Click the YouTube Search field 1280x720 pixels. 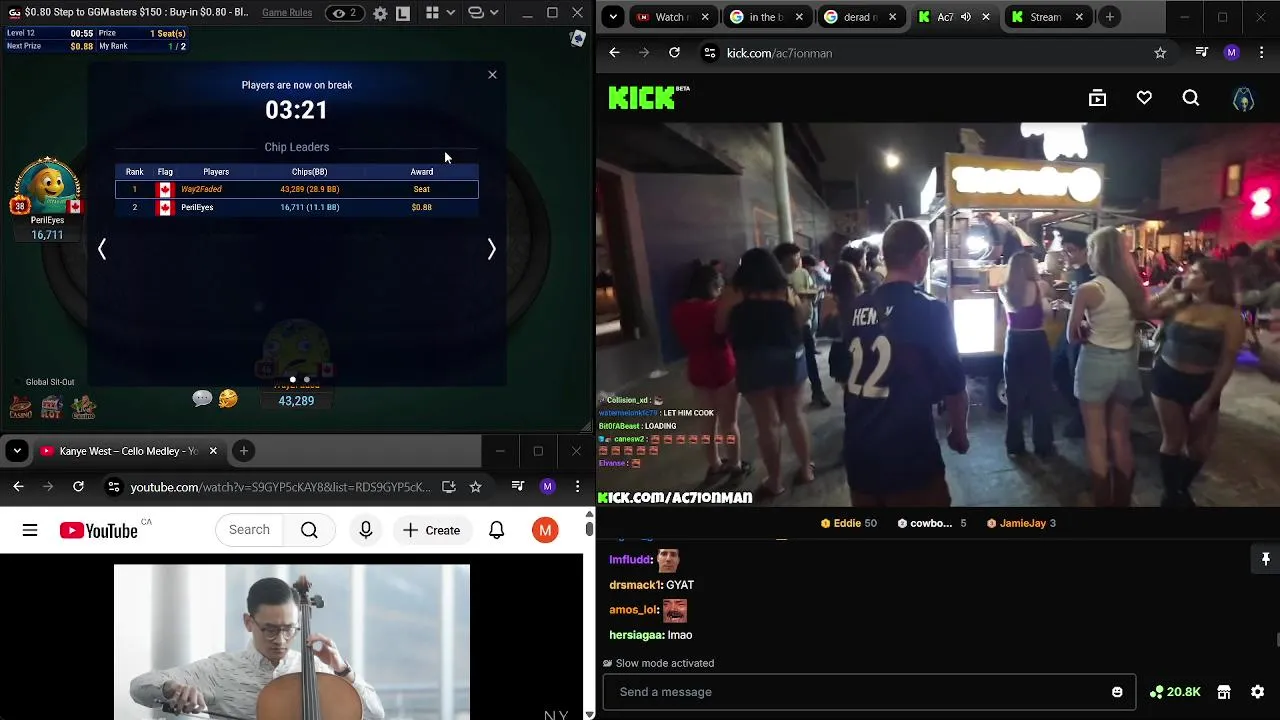tap(249, 530)
